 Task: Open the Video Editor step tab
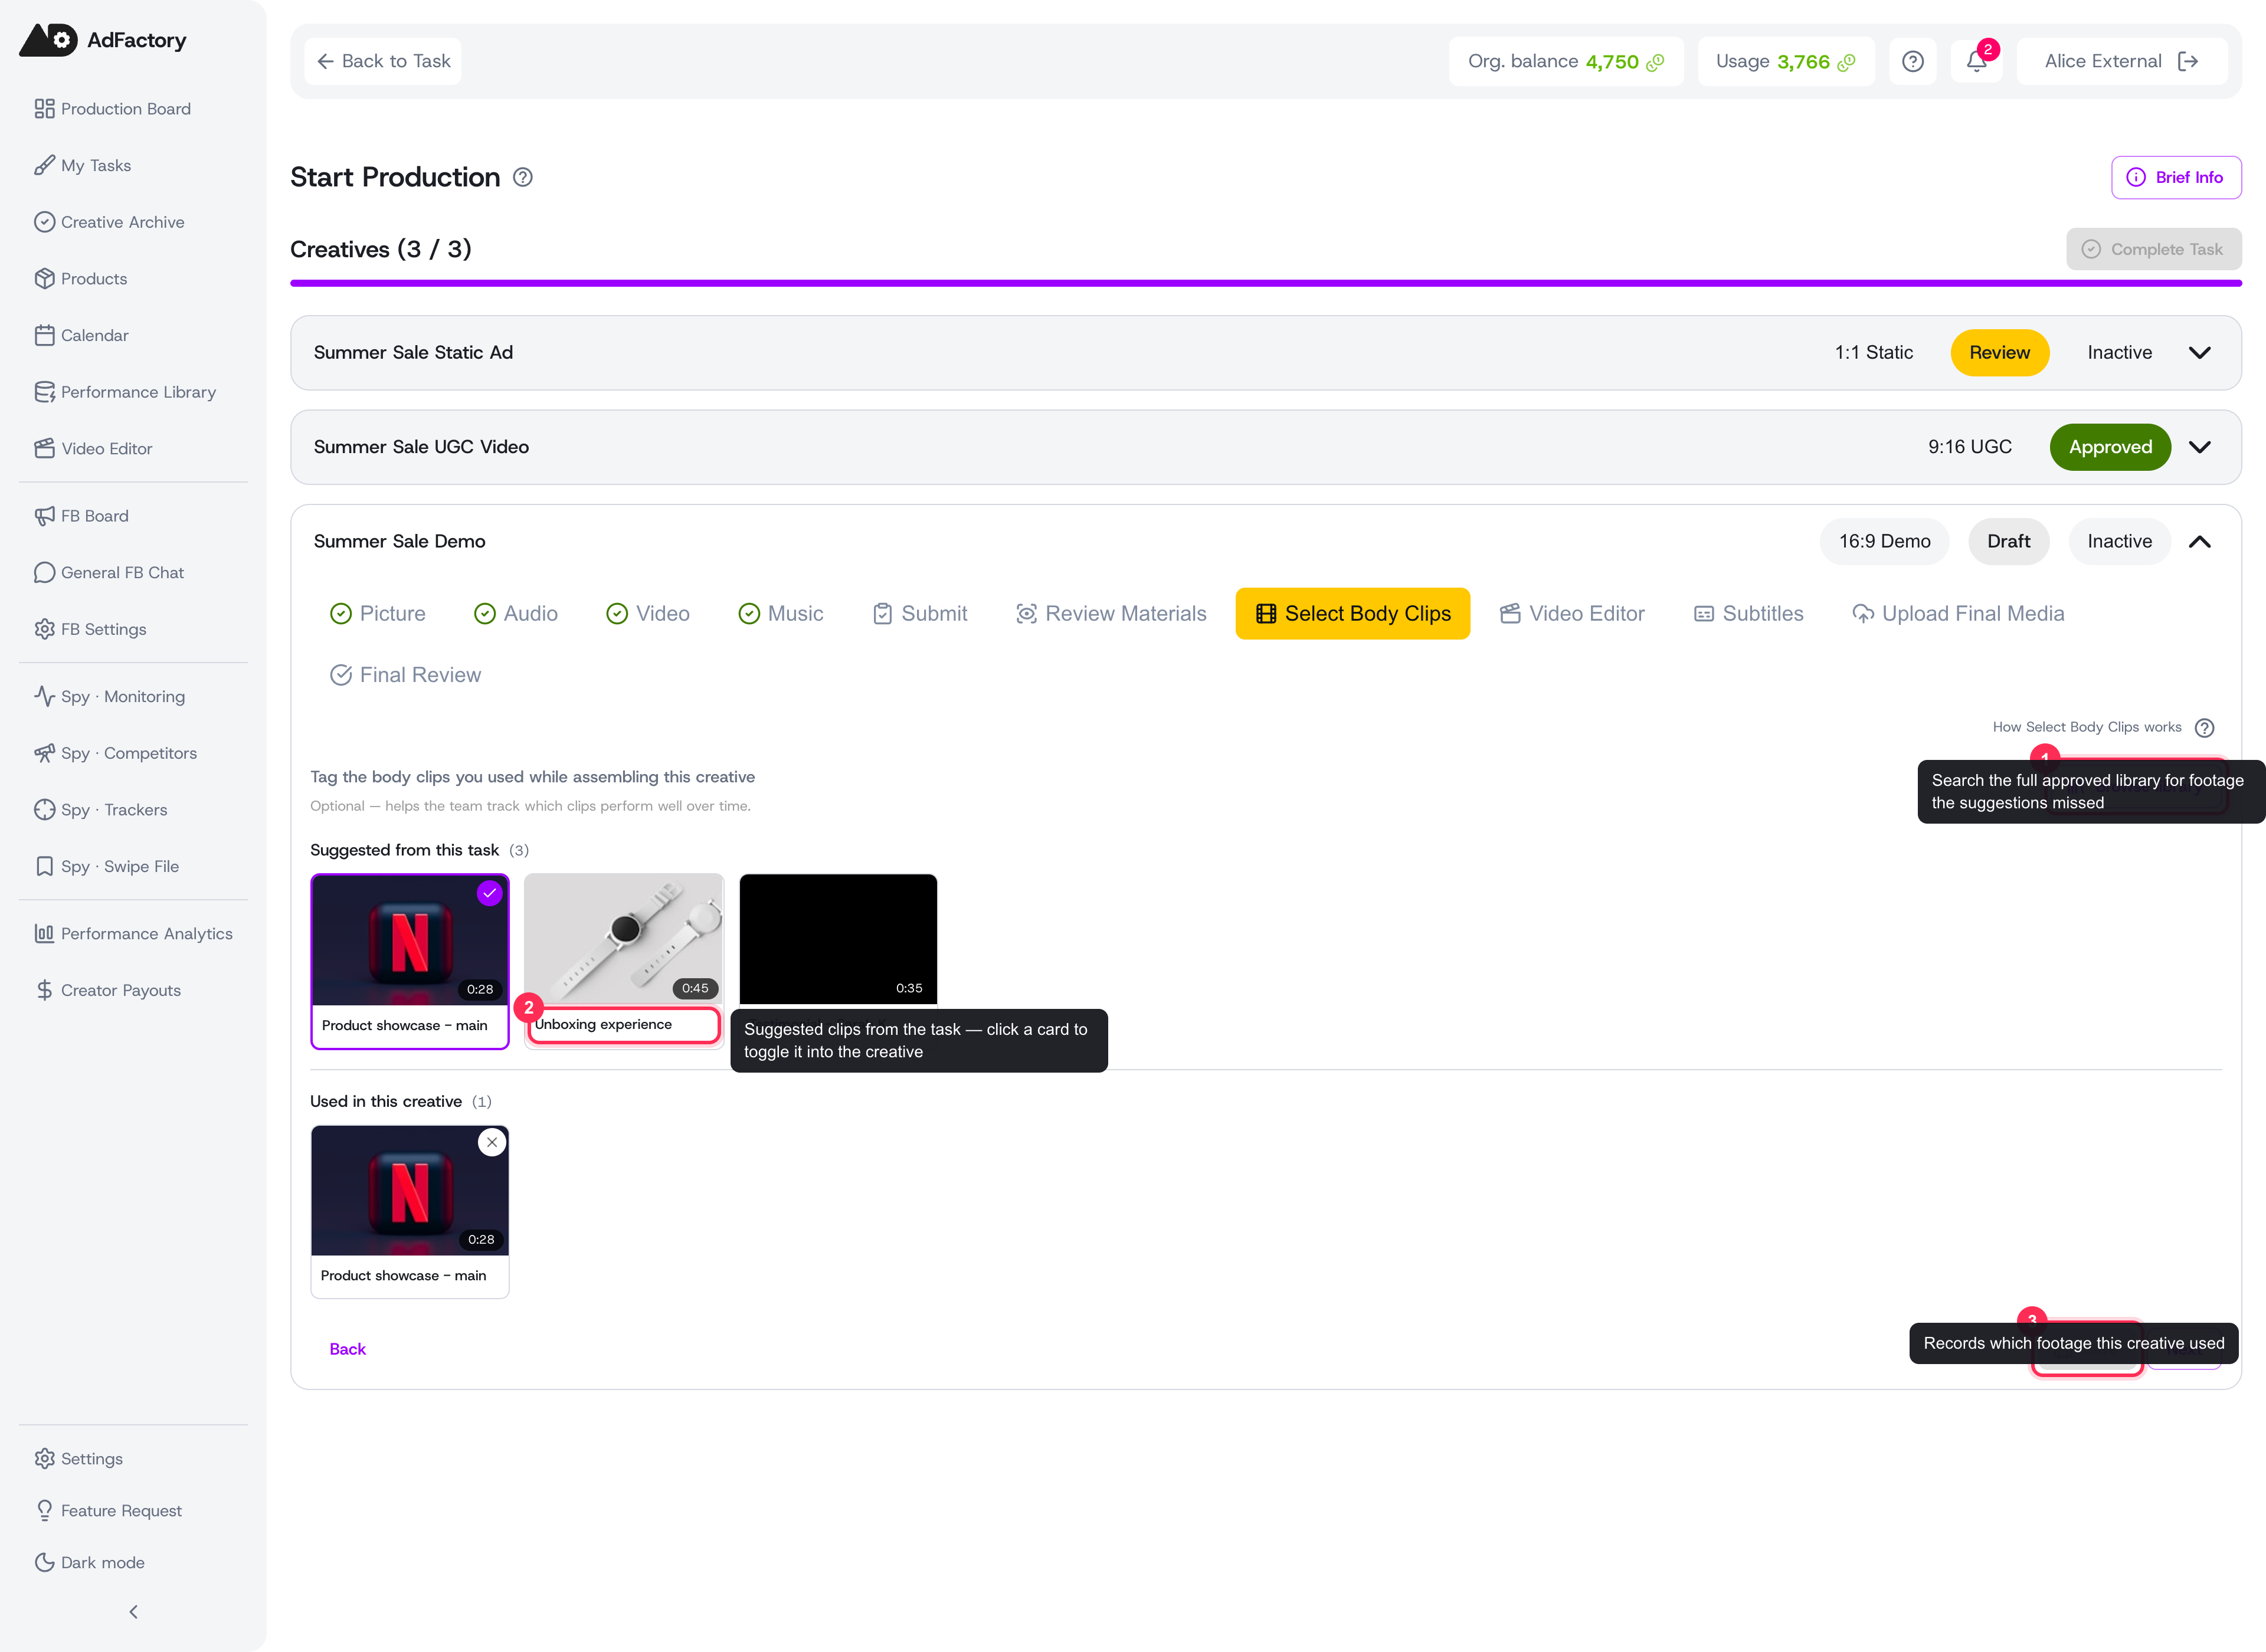pyautogui.click(x=1572, y=613)
